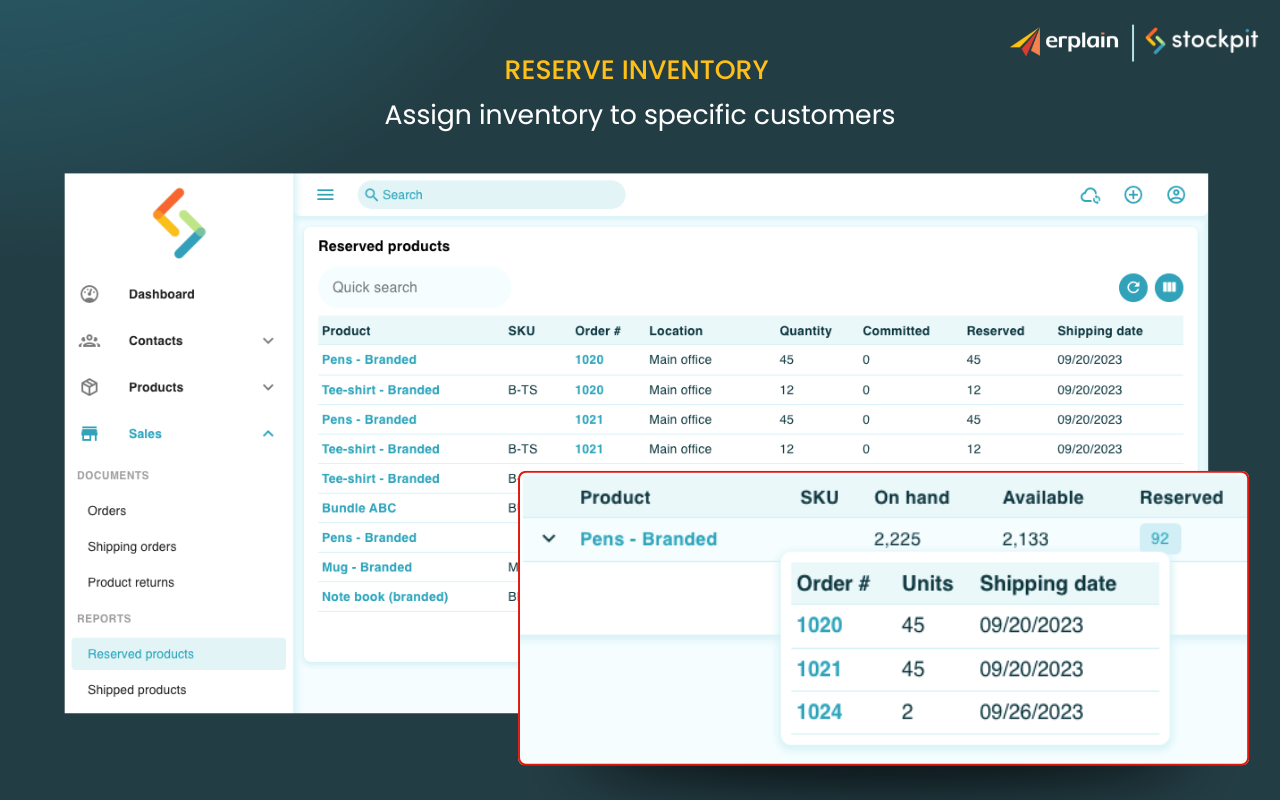The width and height of the screenshot is (1280, 800).
Task: Open the hamburger menu icon
Action: coord(325,195)
